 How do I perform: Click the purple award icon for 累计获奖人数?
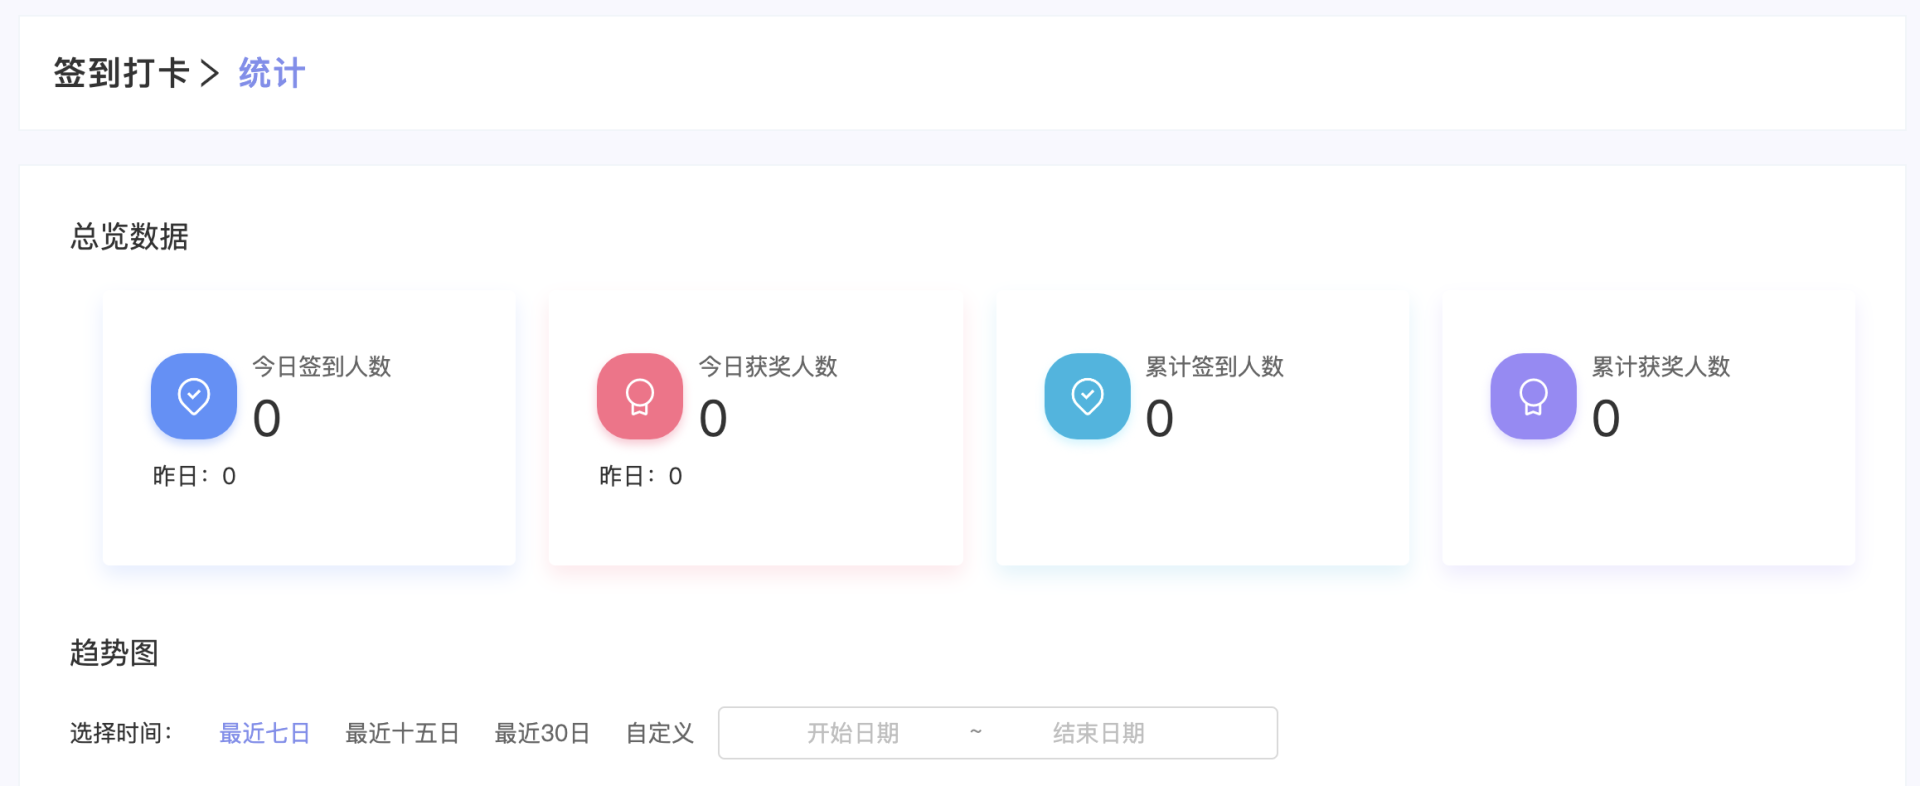[1533, 396]
